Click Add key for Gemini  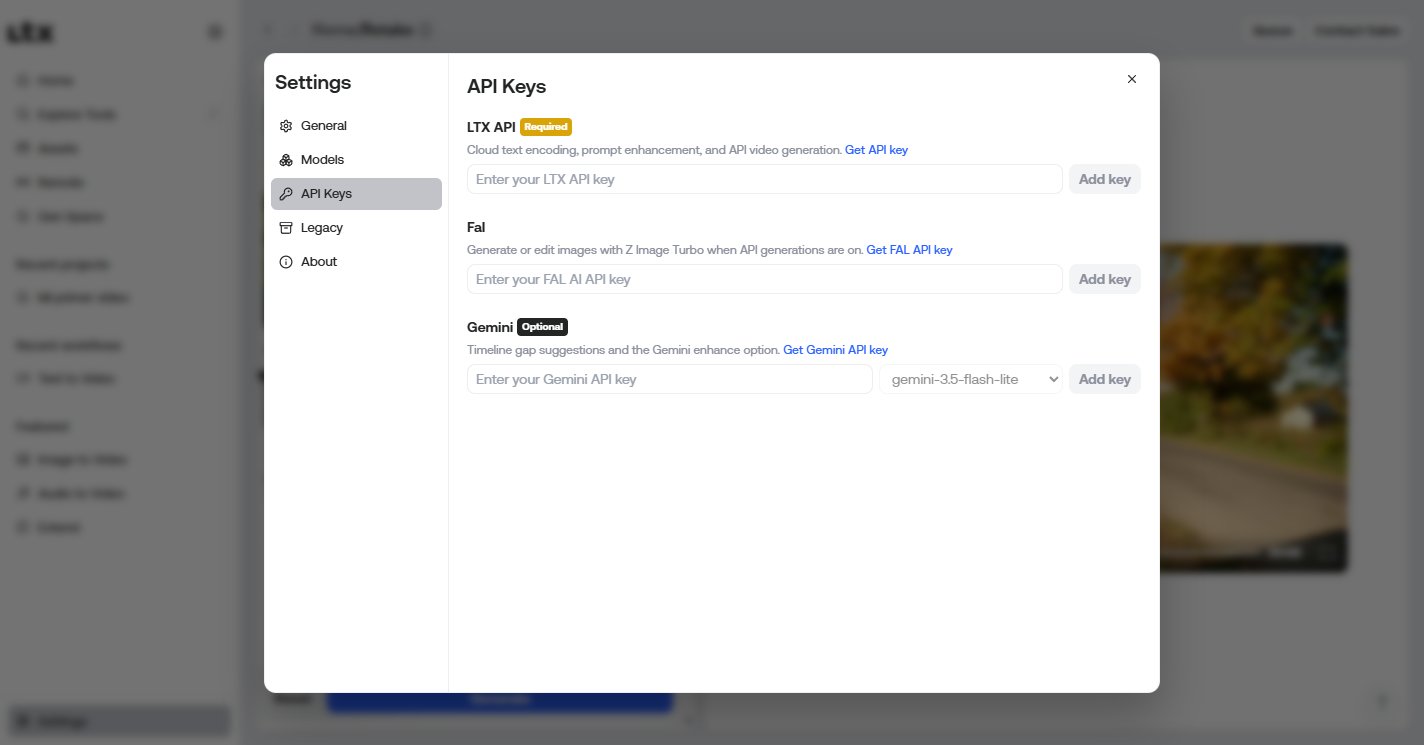tap(1105, 379)
